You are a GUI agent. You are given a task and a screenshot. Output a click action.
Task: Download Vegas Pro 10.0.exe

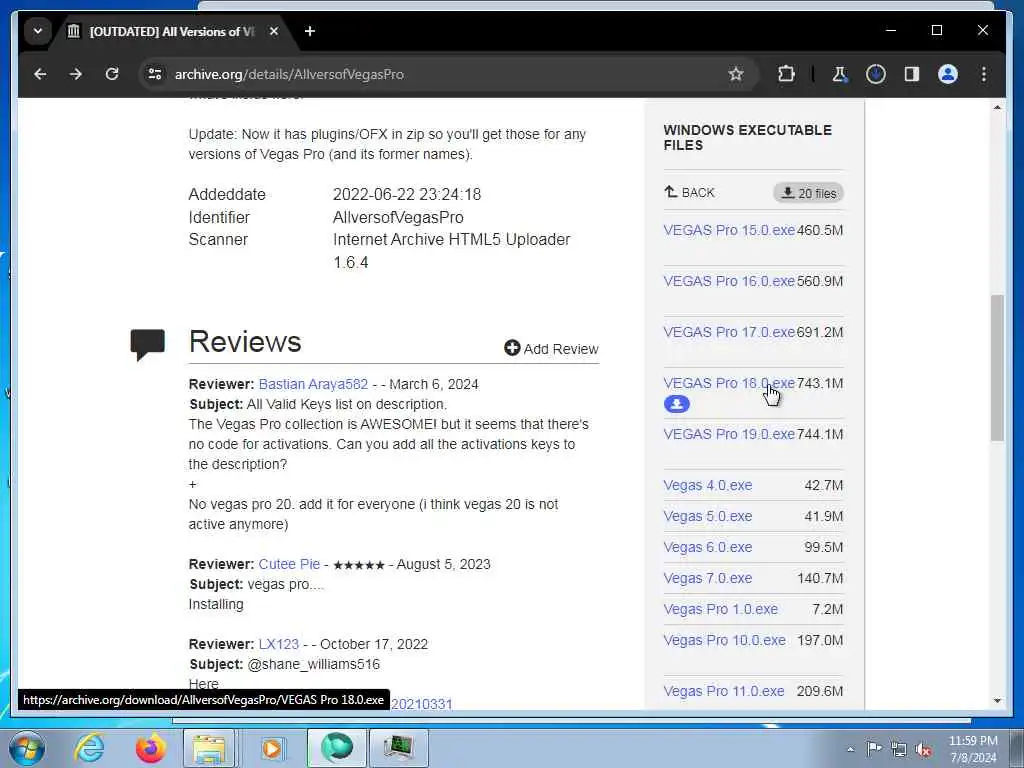pos(724,640)
